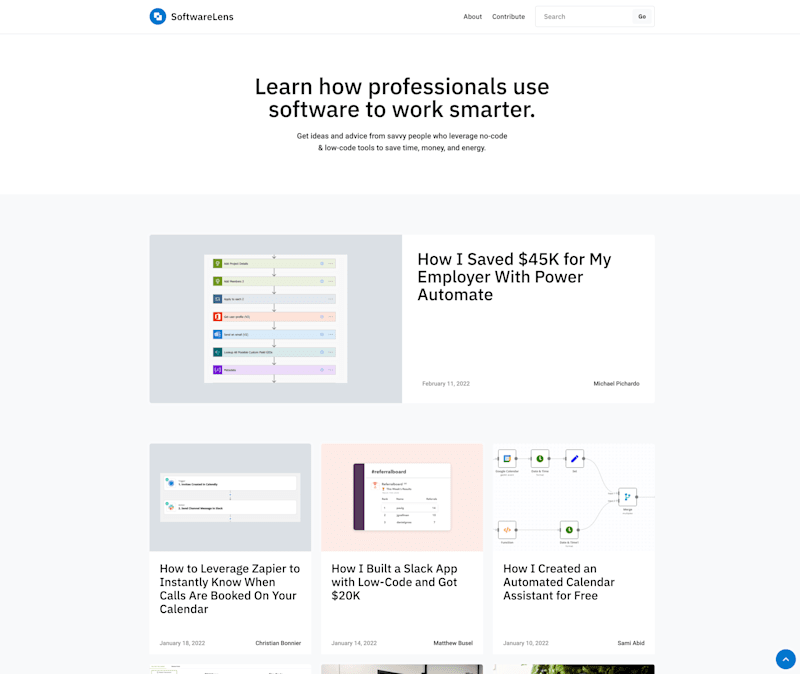
Task: Click author name Christian Bonnier
Action: coord(278,643)
